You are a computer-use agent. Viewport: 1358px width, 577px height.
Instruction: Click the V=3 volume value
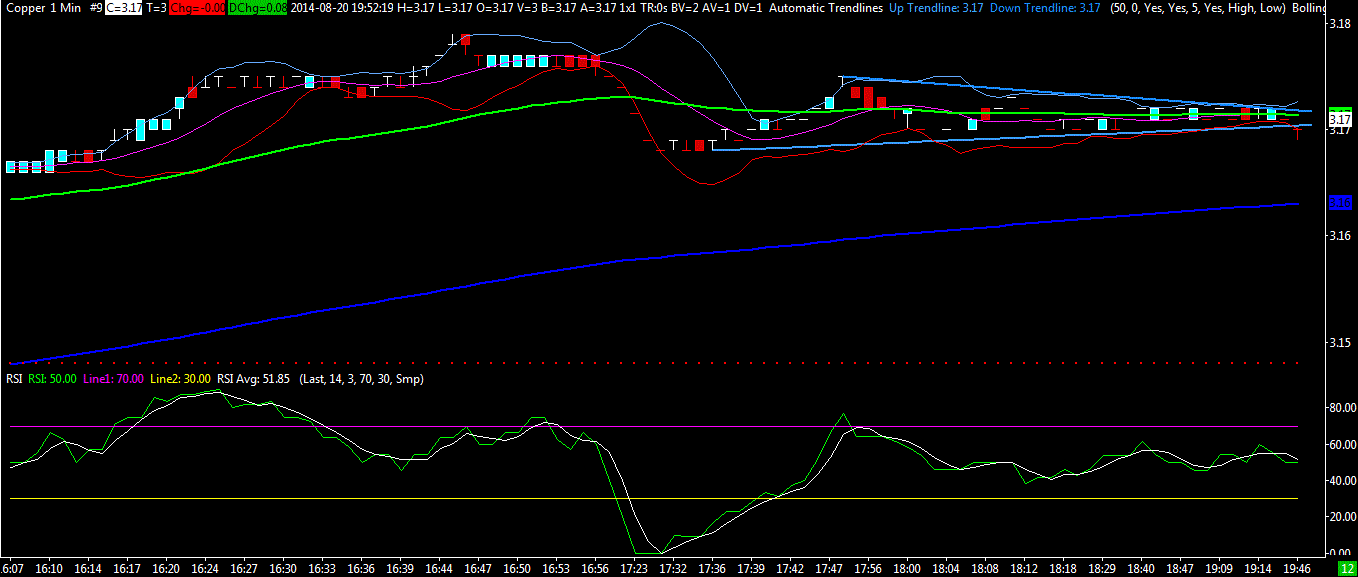pyautogui.click(x=528, y=7)
